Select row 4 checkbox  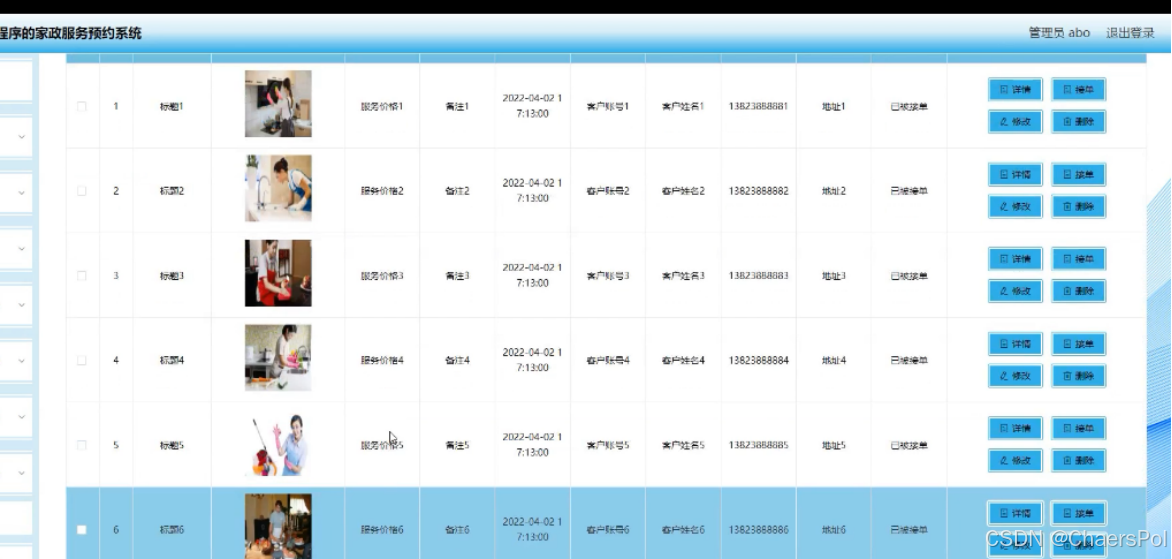click(x=81, y=360)
